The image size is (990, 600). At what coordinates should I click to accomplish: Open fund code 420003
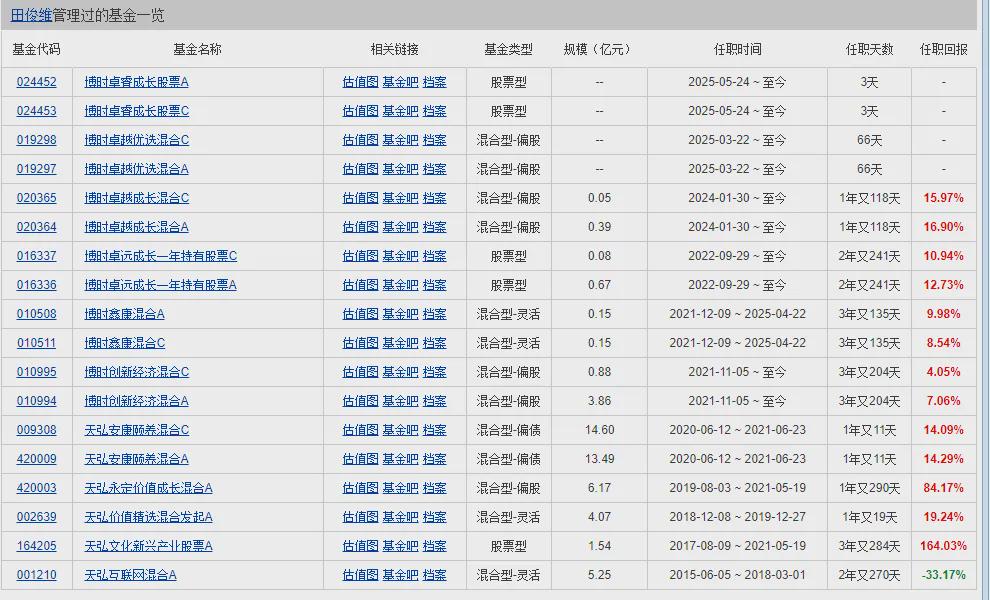37,488
